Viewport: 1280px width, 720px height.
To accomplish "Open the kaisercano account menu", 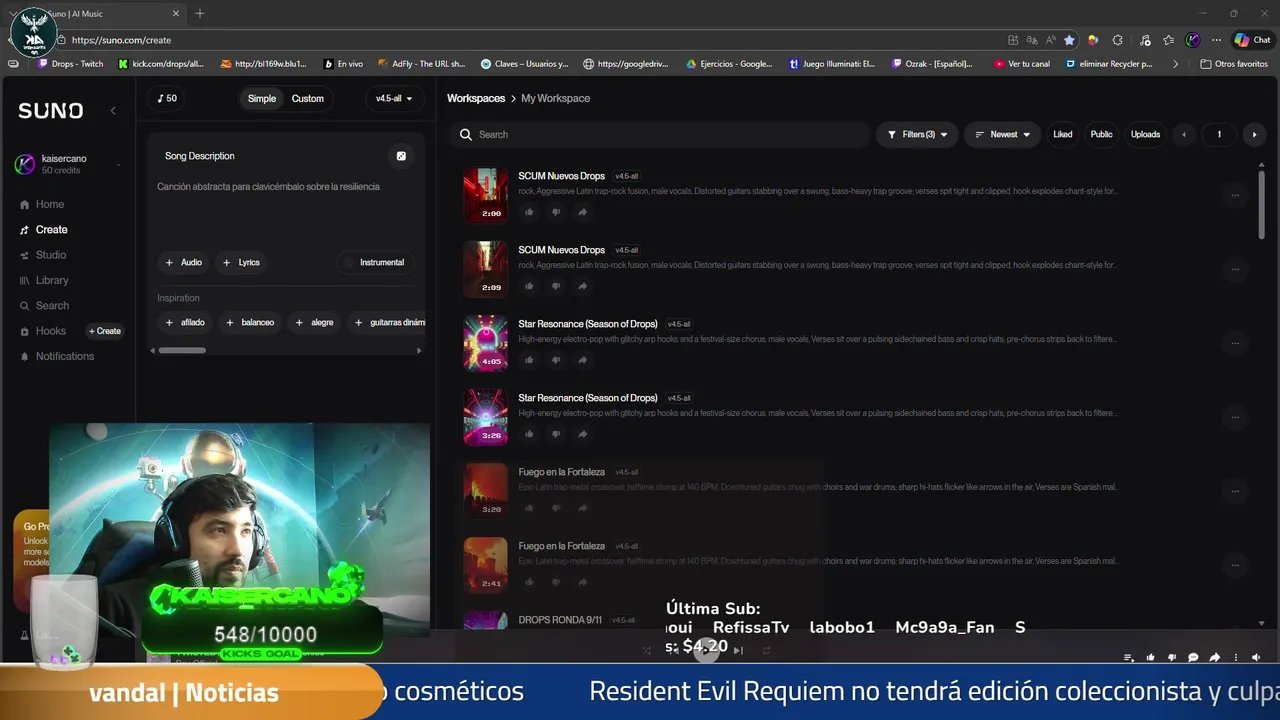I will [x=68, y=164].
